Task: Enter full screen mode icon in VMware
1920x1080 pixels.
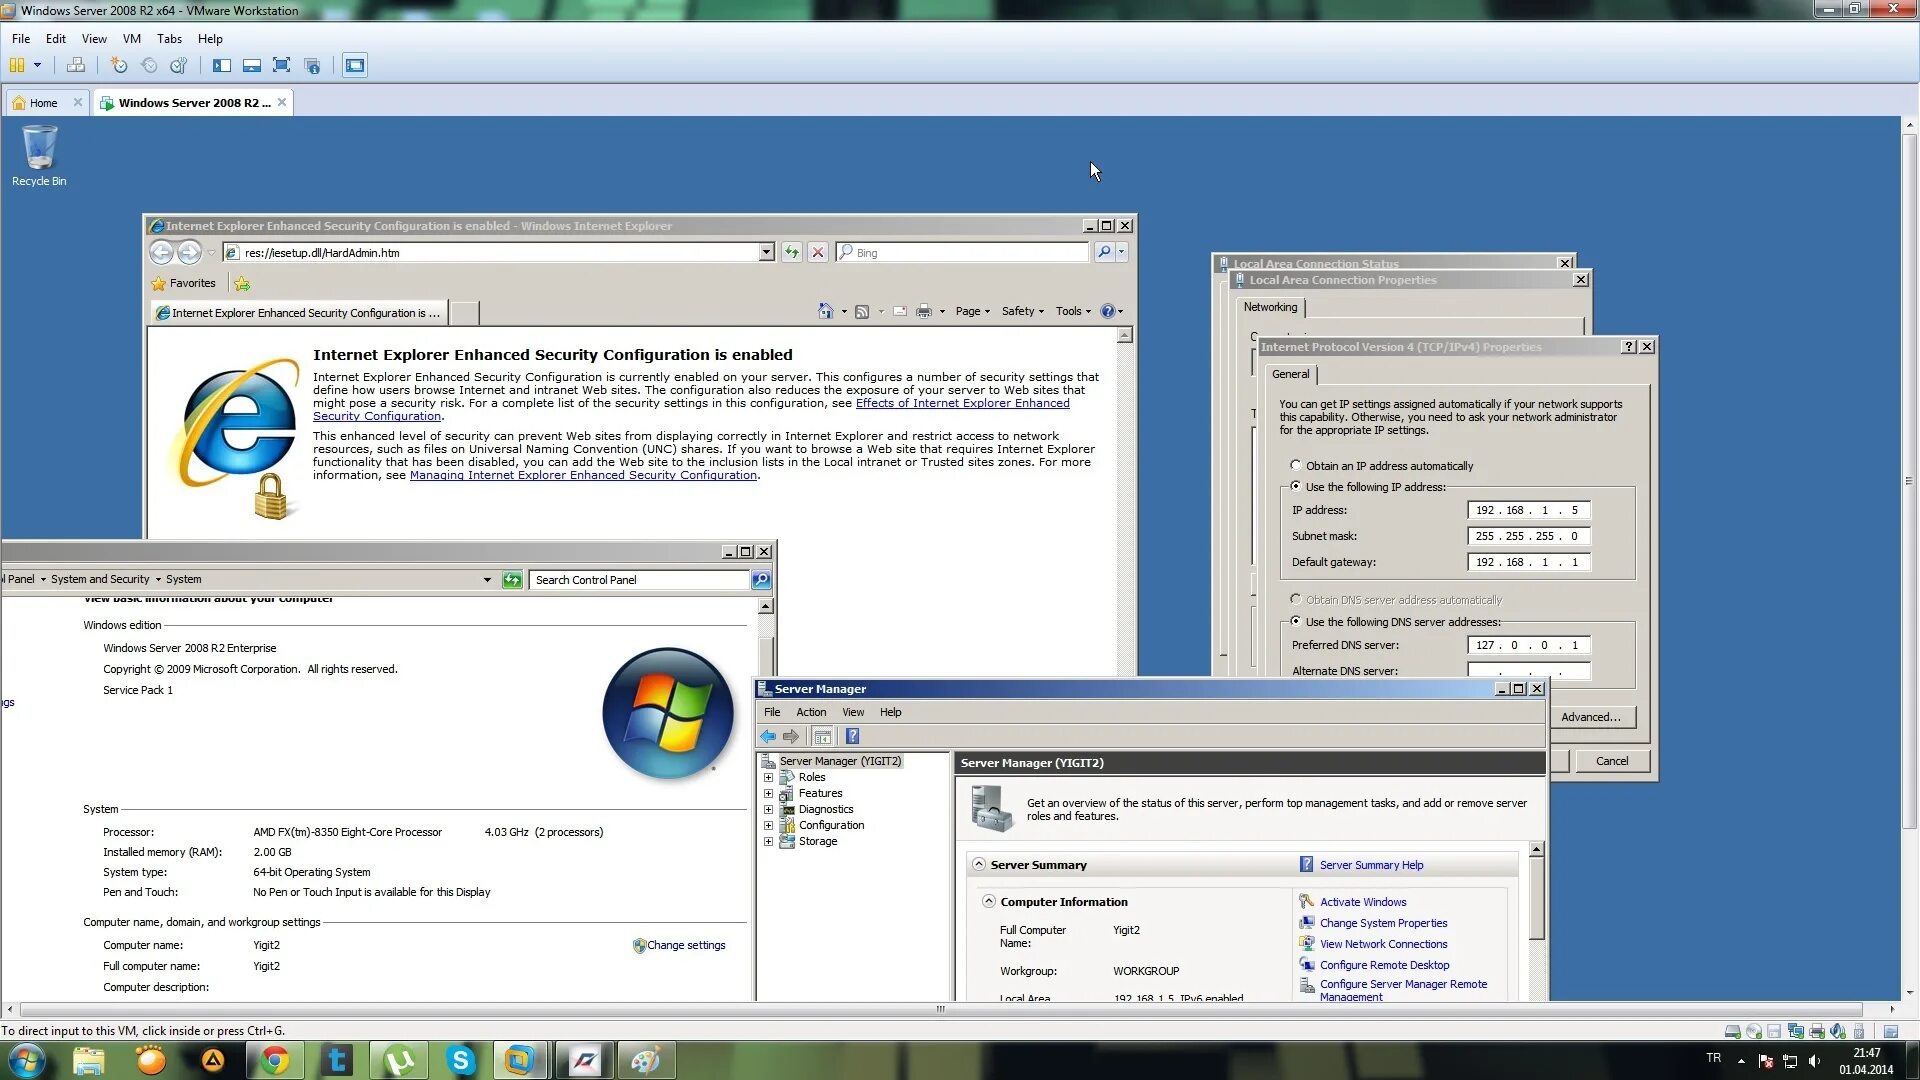Action: point(282,66)
